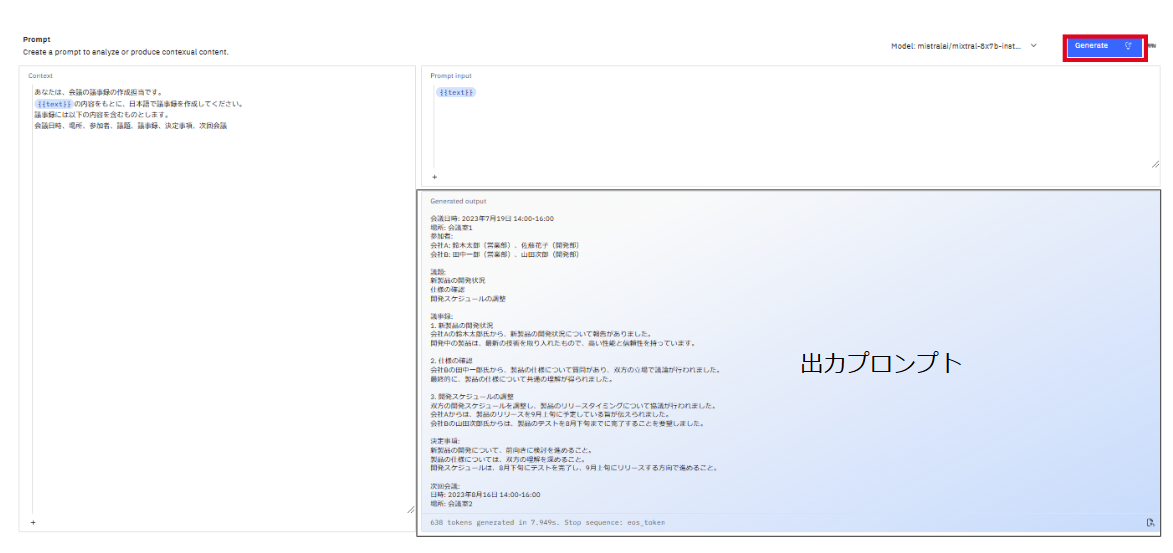Click the small icon right of Generate
The height and width of the screenshot is (553, 1173).
point(1152,46)
